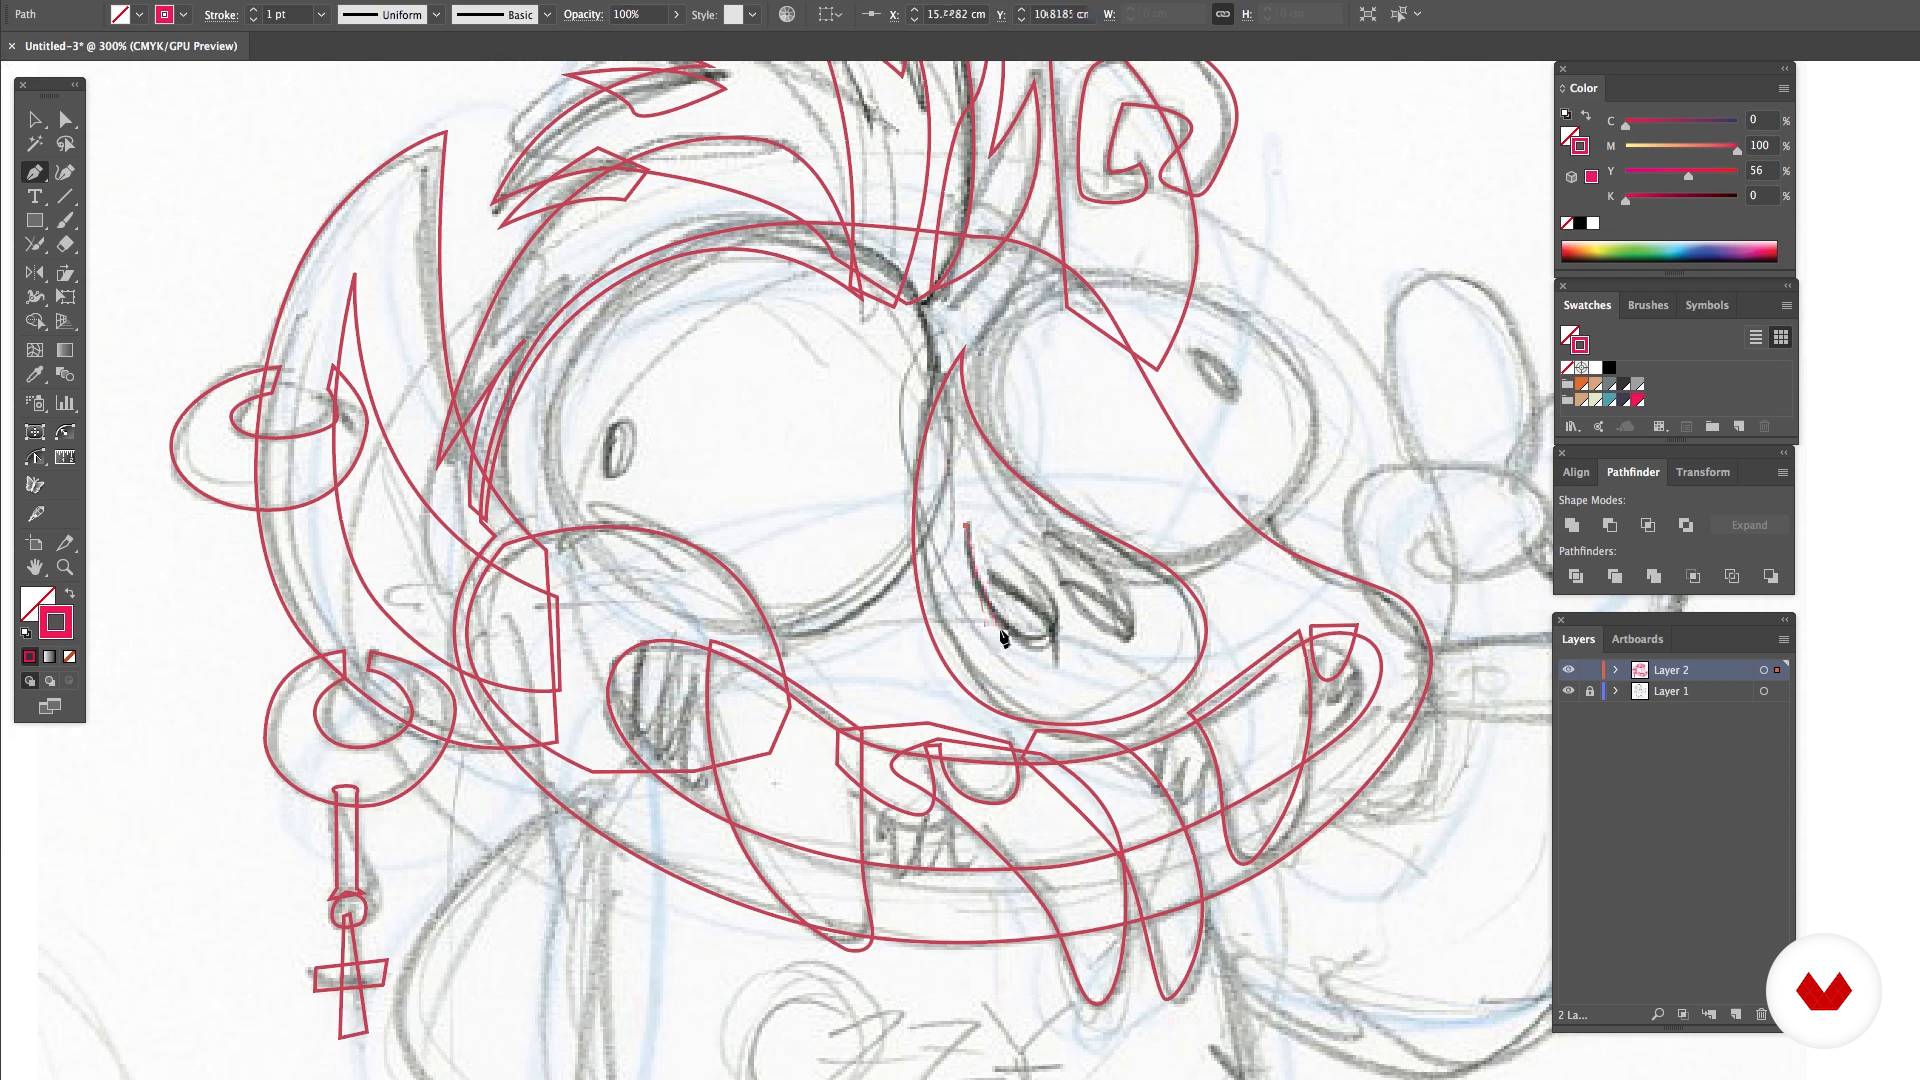
Task: Open graphic Style dropdown
Action: [x=752, y=15]
